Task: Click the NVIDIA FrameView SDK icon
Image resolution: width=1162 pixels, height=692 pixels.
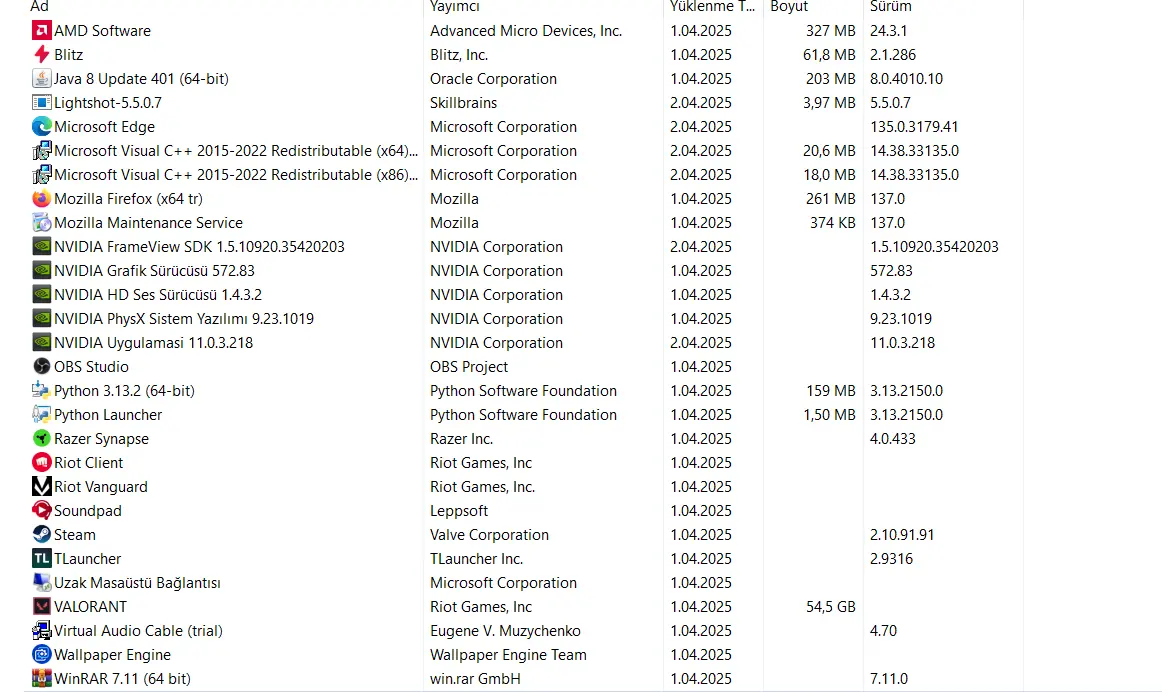Action: [42, 247]
